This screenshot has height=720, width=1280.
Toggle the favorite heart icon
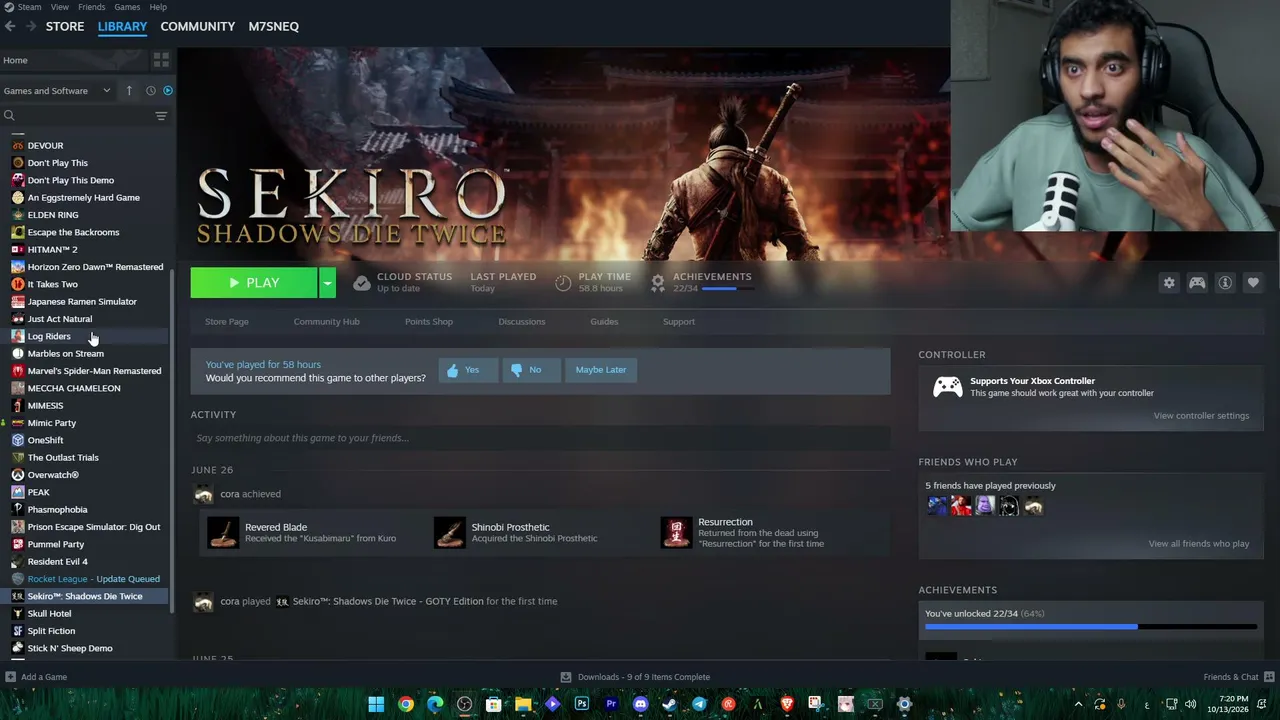(1253, 283)
